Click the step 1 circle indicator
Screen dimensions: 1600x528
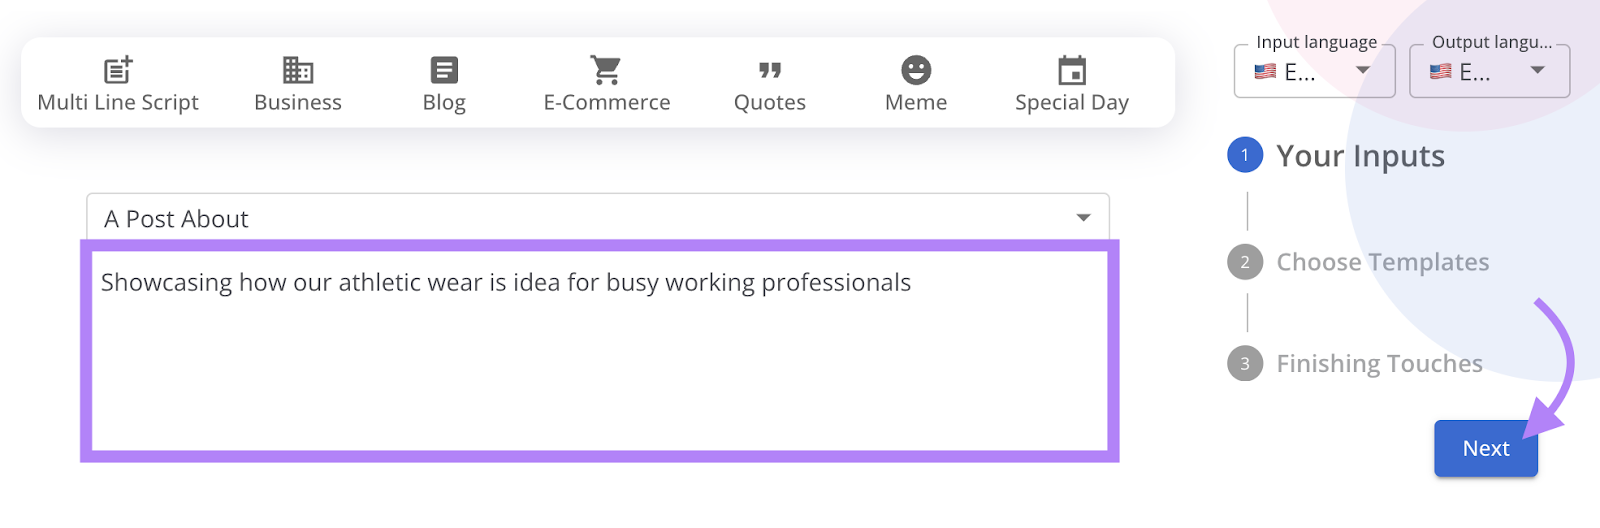pos(1245,155)
